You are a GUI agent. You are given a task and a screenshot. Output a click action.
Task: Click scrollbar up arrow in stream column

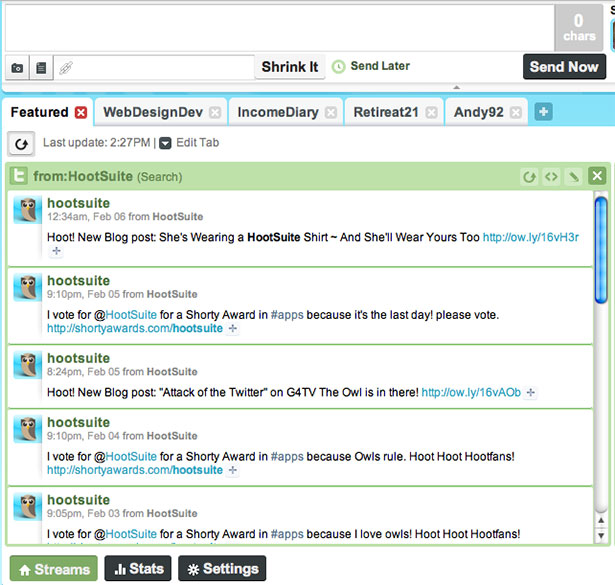click(600, 520)
